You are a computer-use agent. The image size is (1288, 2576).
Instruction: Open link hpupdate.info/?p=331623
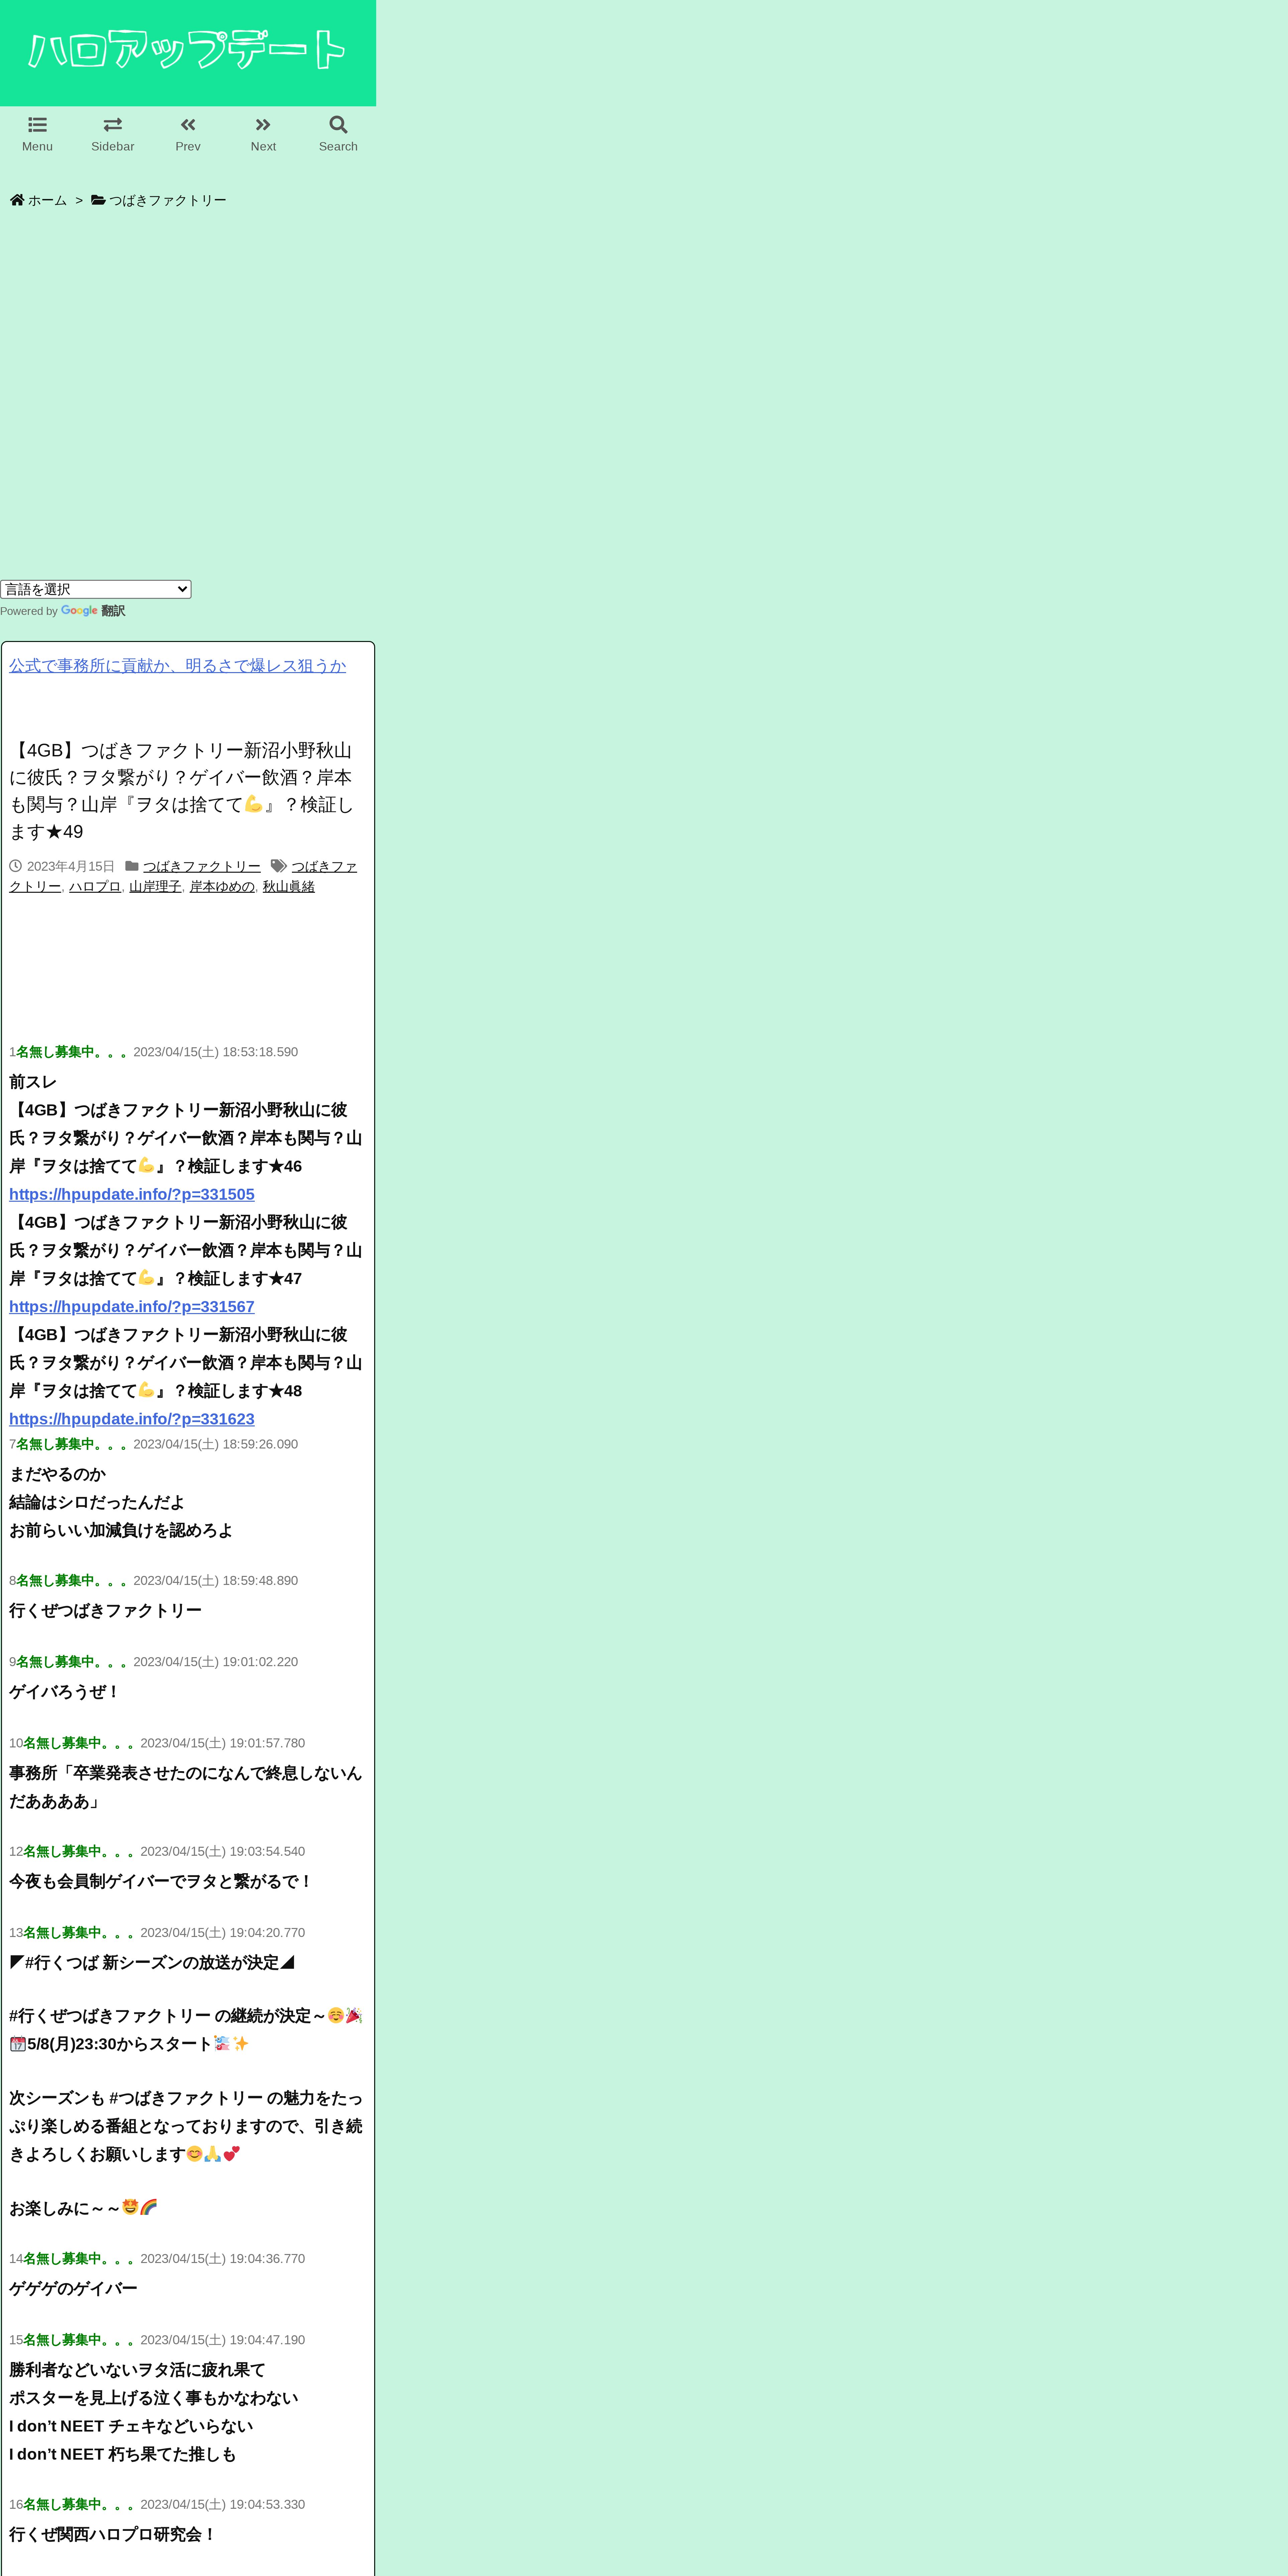[x=132, y=1419]
